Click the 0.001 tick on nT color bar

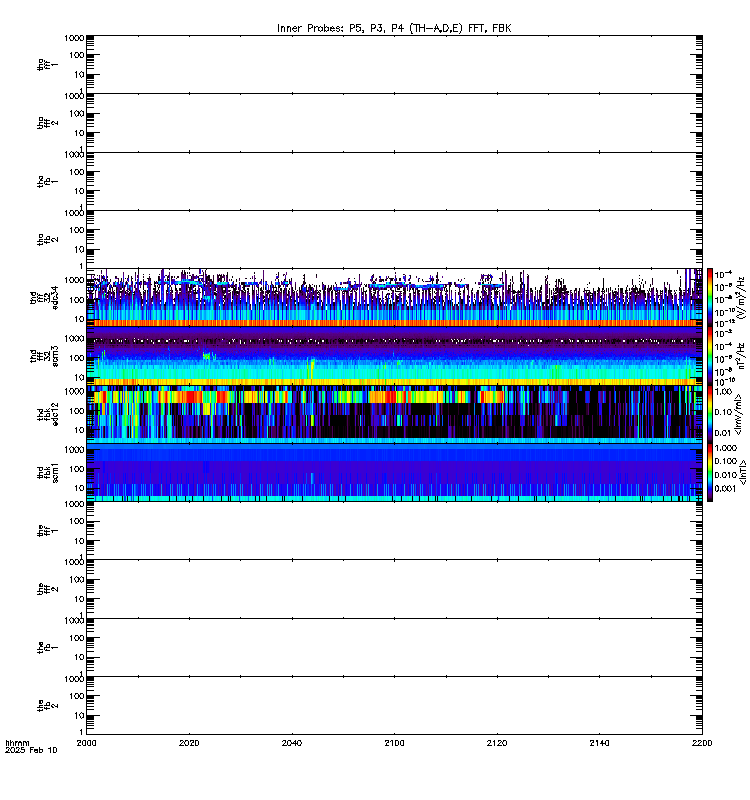[x=726, y=488]
